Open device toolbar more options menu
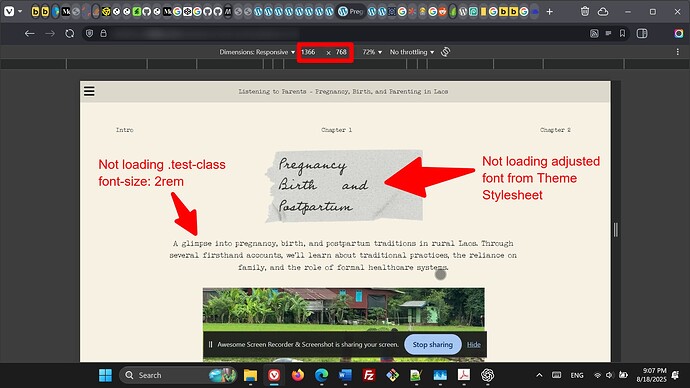Viewport: 690px width, 388px height. point(677,52)
